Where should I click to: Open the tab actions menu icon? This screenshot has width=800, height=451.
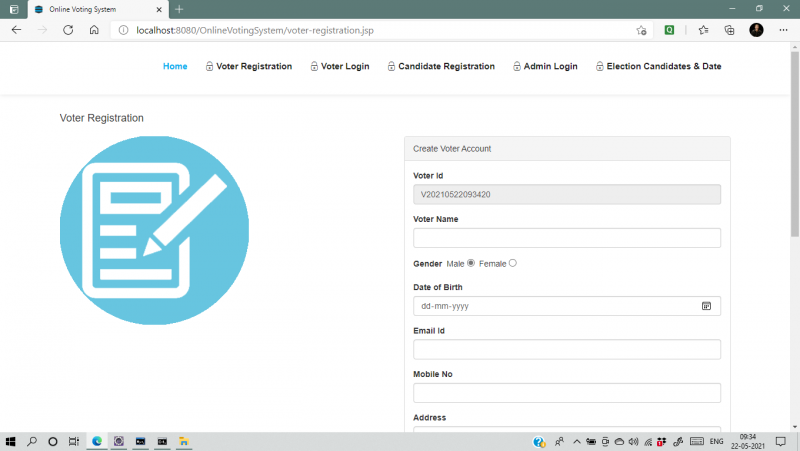coord(14,9)
